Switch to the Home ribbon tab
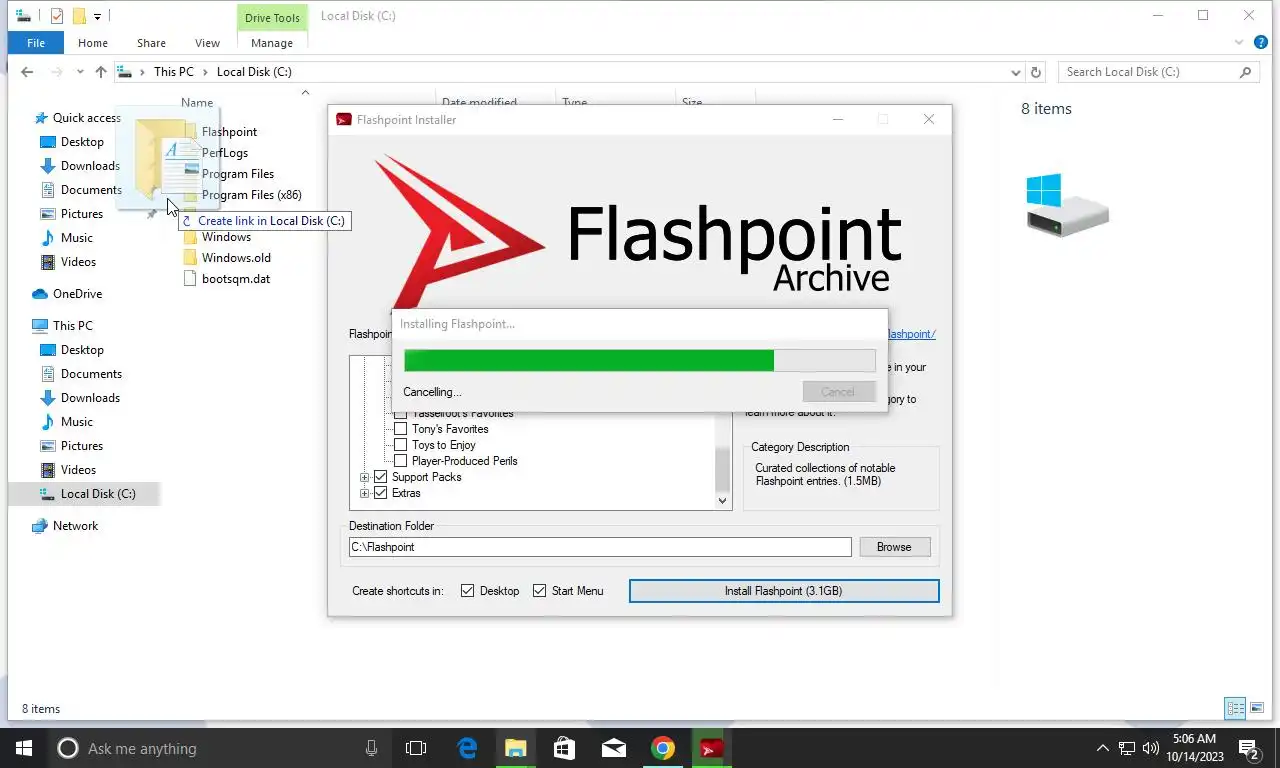The height and width of the screenshot is (768, 1280). point(93,43)
